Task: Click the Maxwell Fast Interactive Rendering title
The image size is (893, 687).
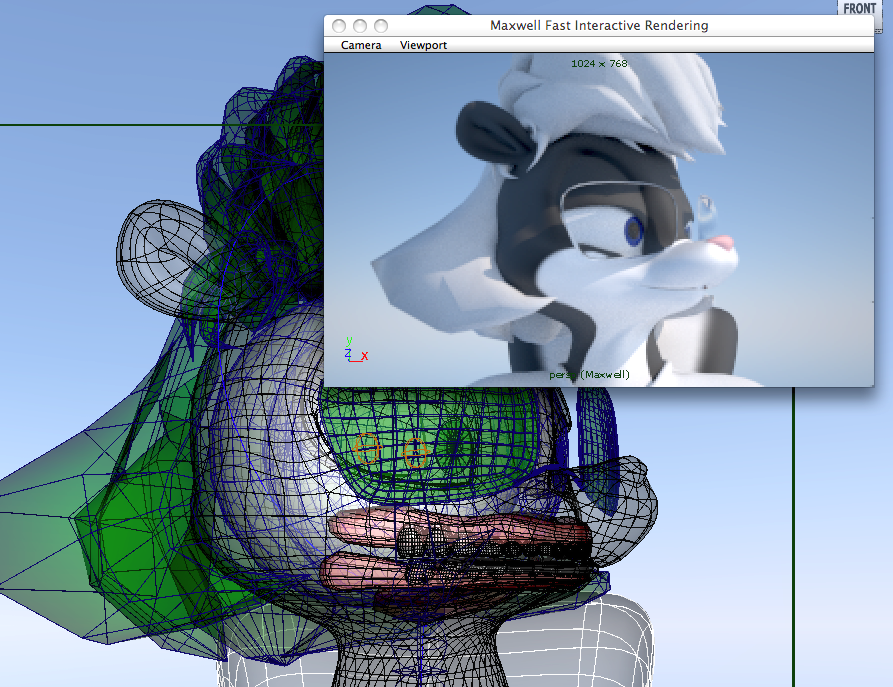Action: point(599,26)
